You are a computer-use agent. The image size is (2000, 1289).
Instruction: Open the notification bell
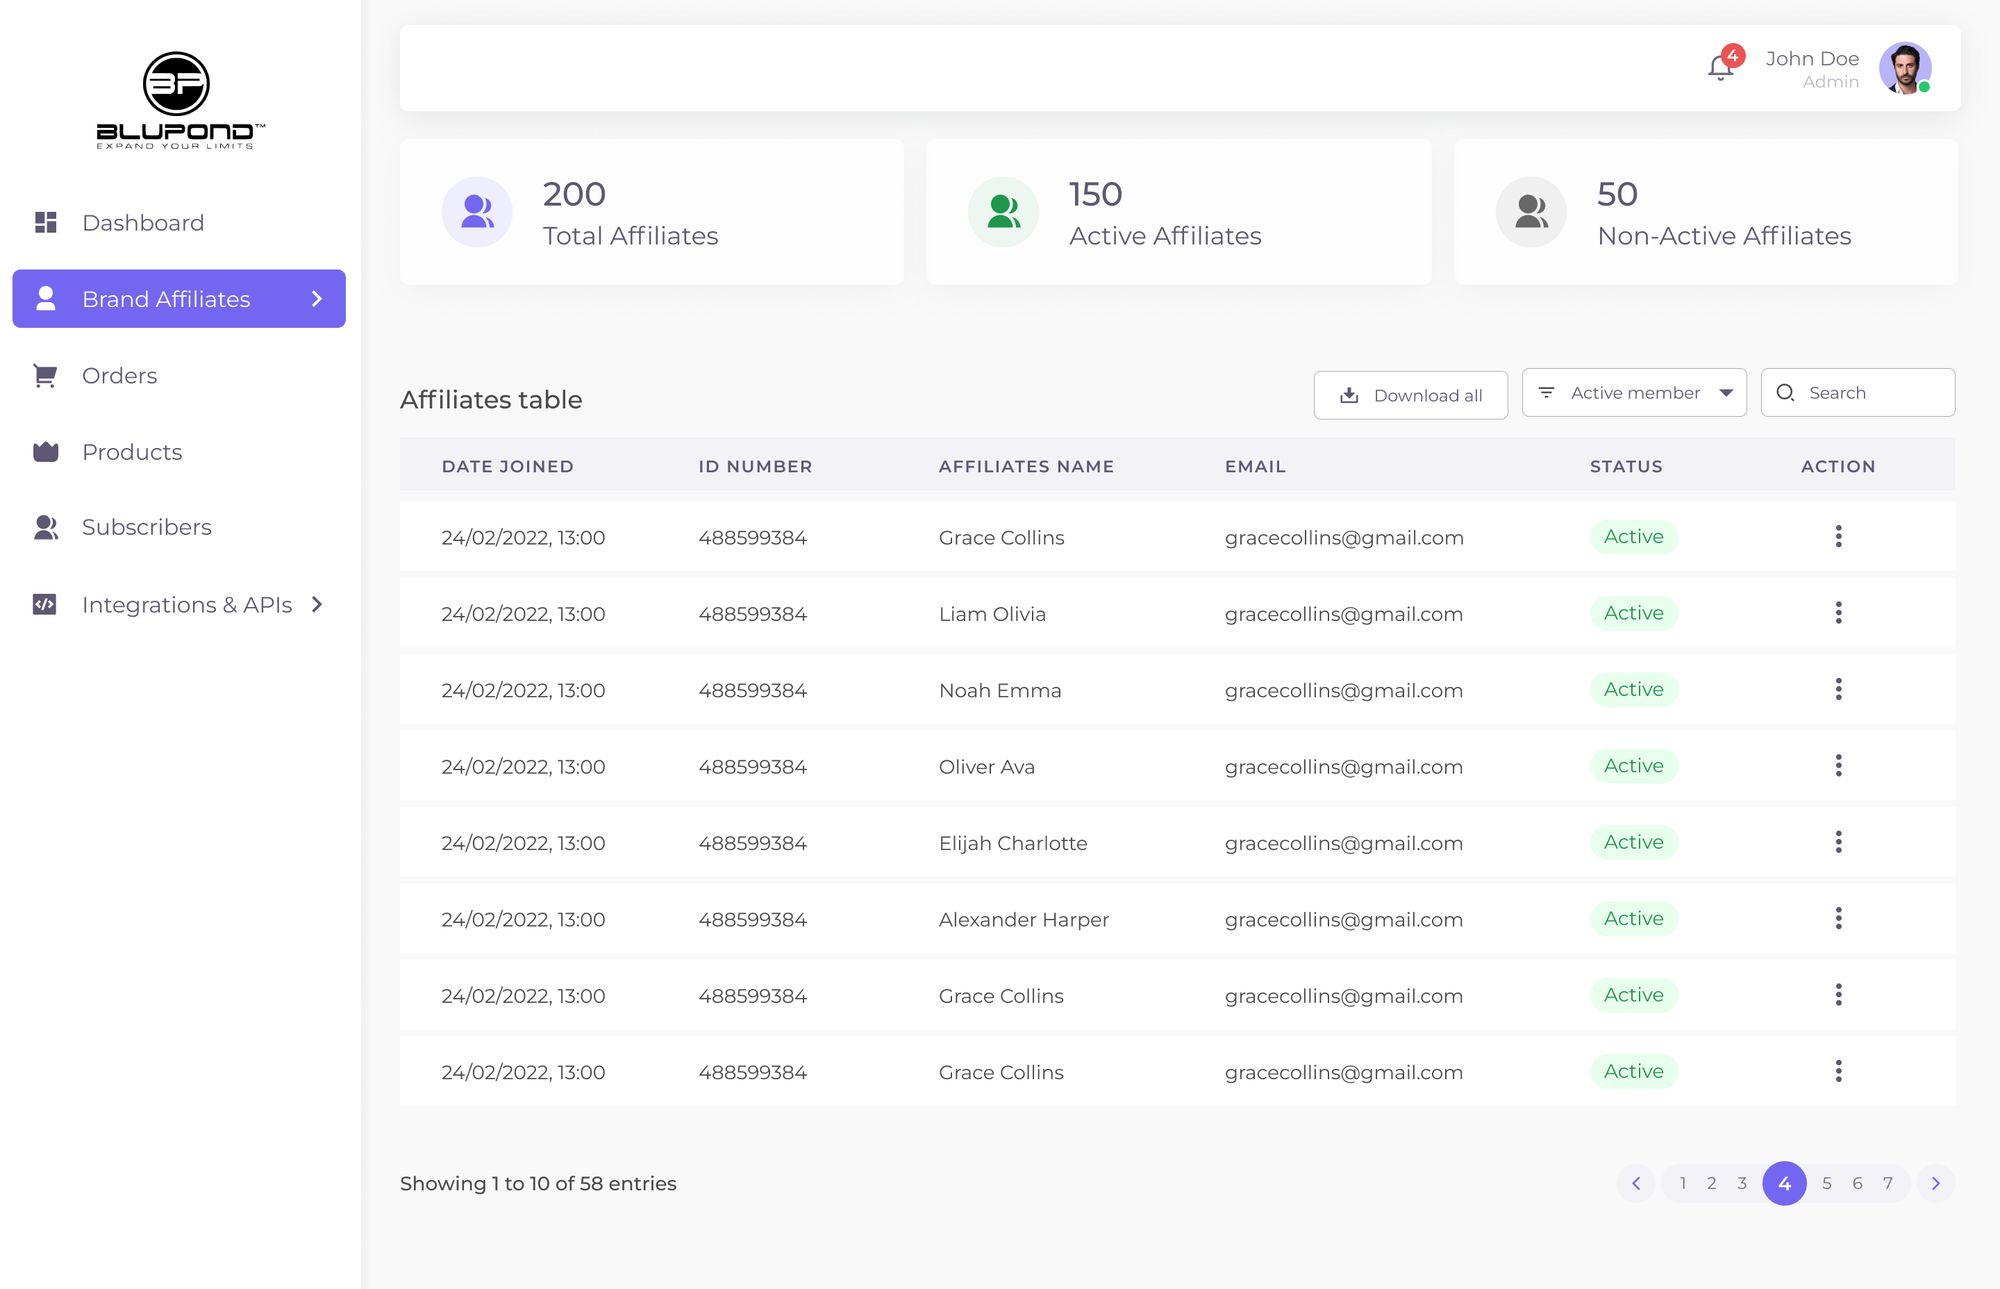(1720, 68)
